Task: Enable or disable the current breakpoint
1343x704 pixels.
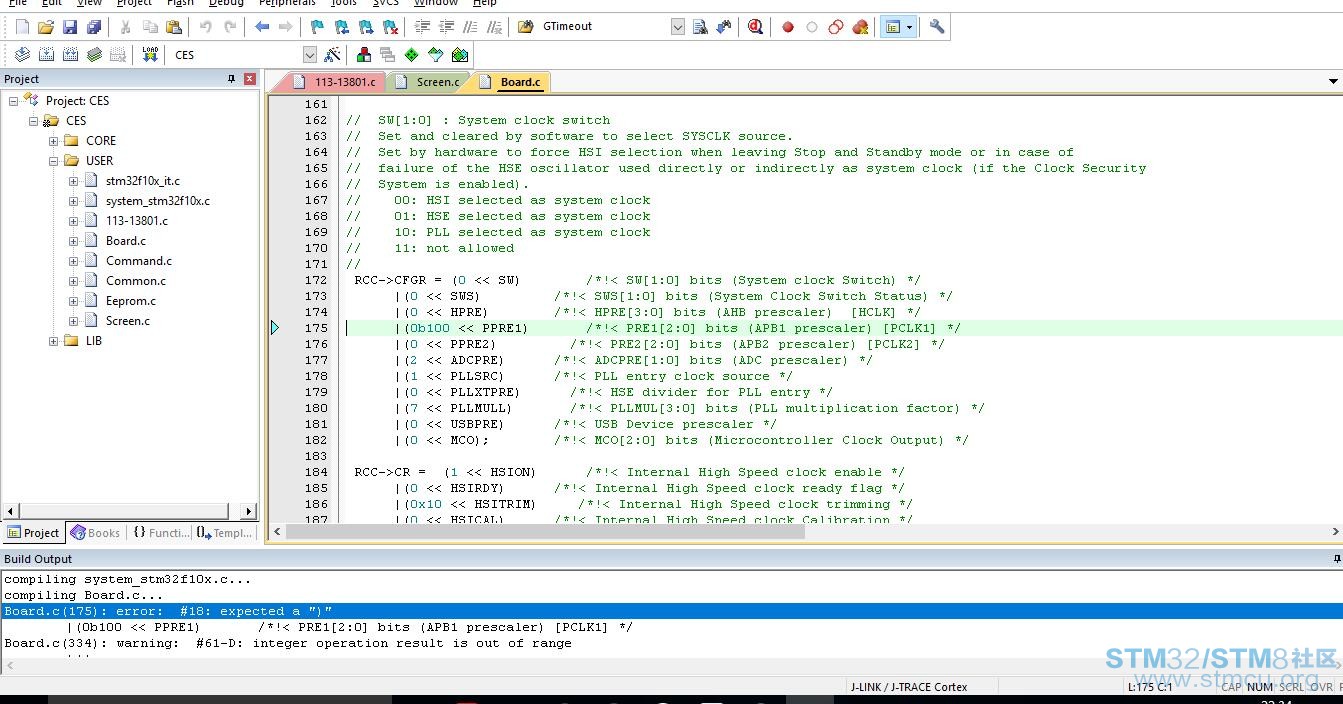Action: (812, 27)
